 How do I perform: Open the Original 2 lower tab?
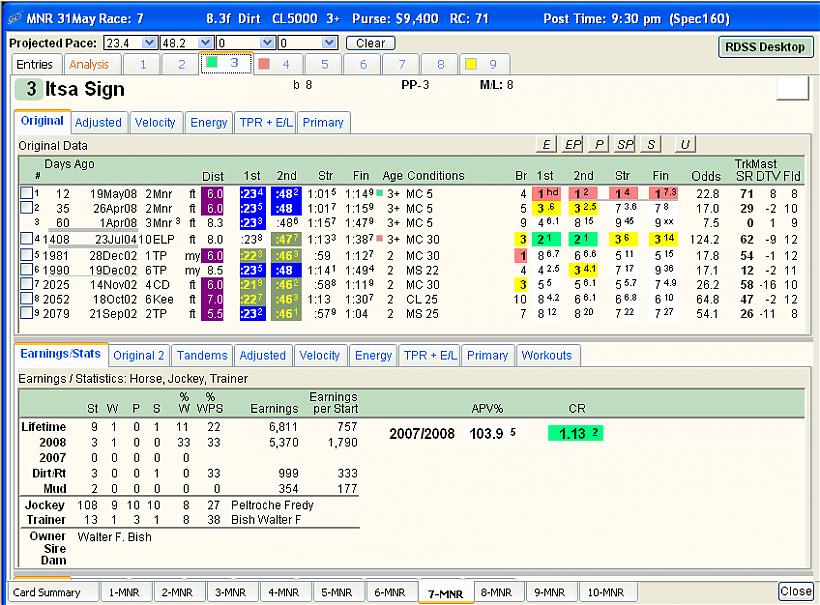[139, 356]
